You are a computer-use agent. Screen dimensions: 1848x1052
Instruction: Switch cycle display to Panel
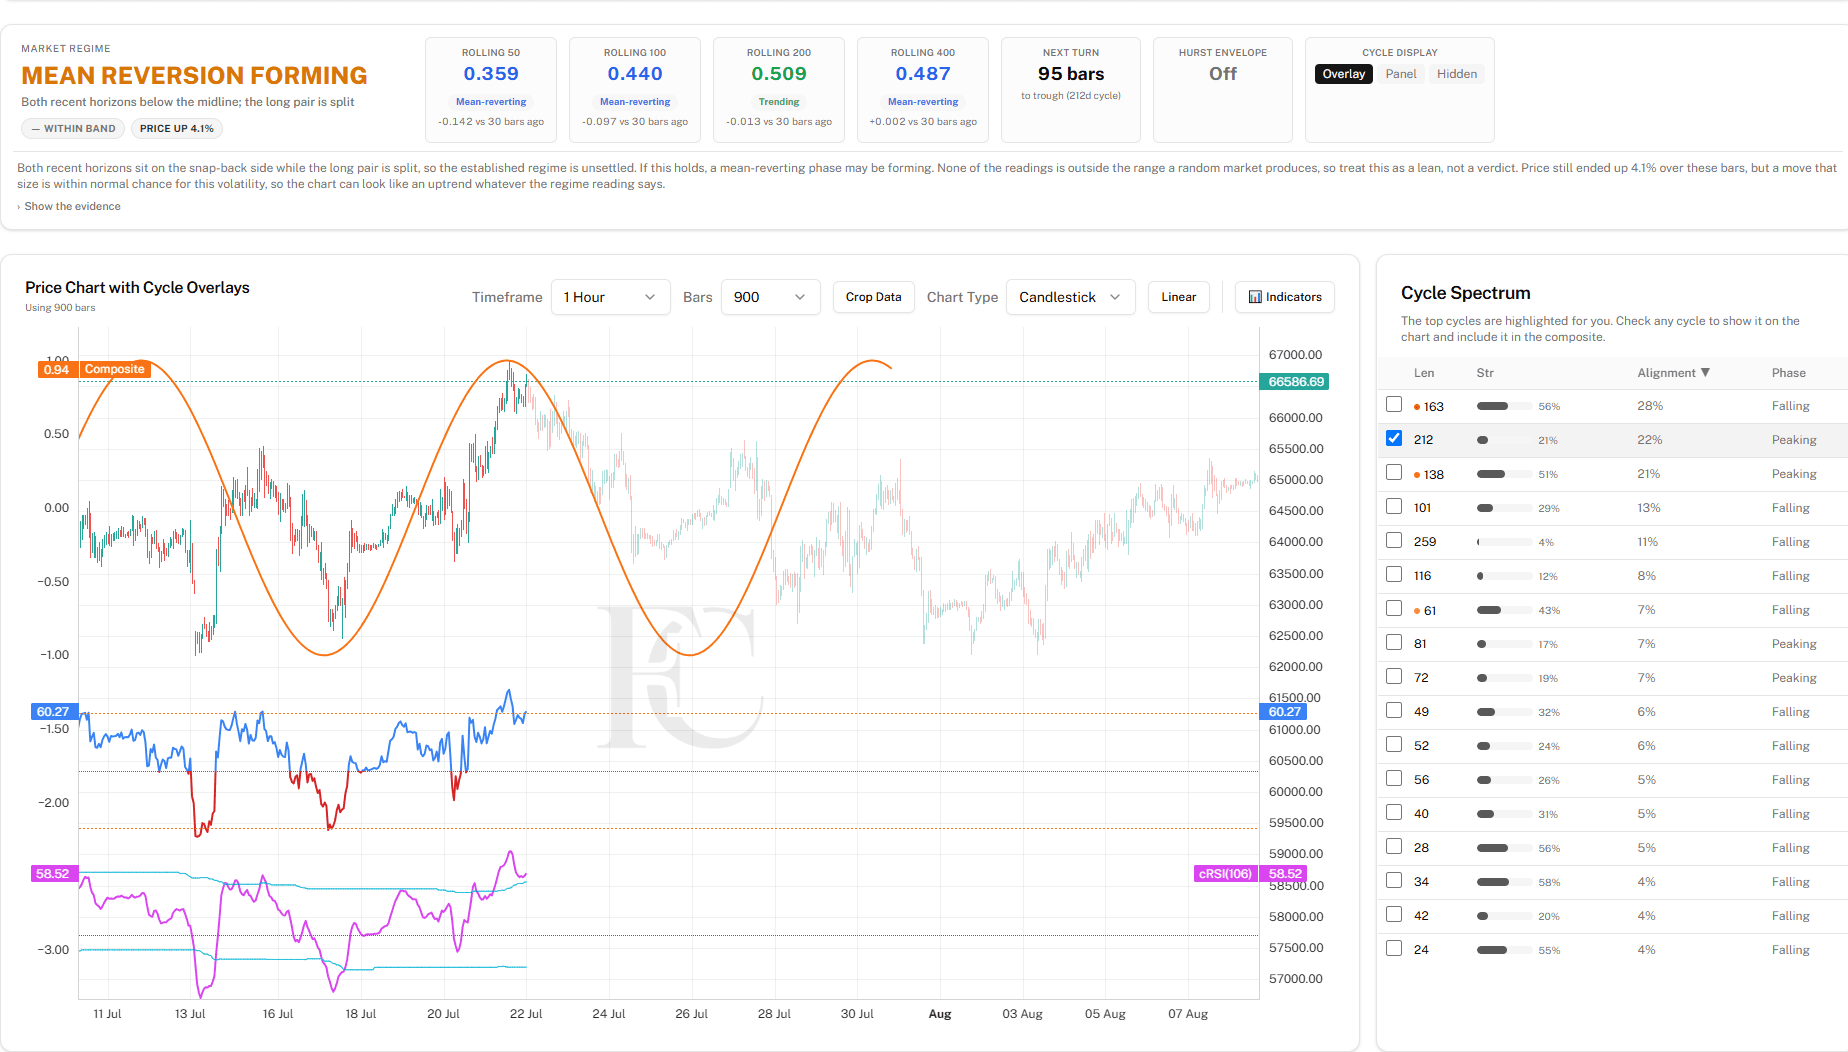(1401, 74)
